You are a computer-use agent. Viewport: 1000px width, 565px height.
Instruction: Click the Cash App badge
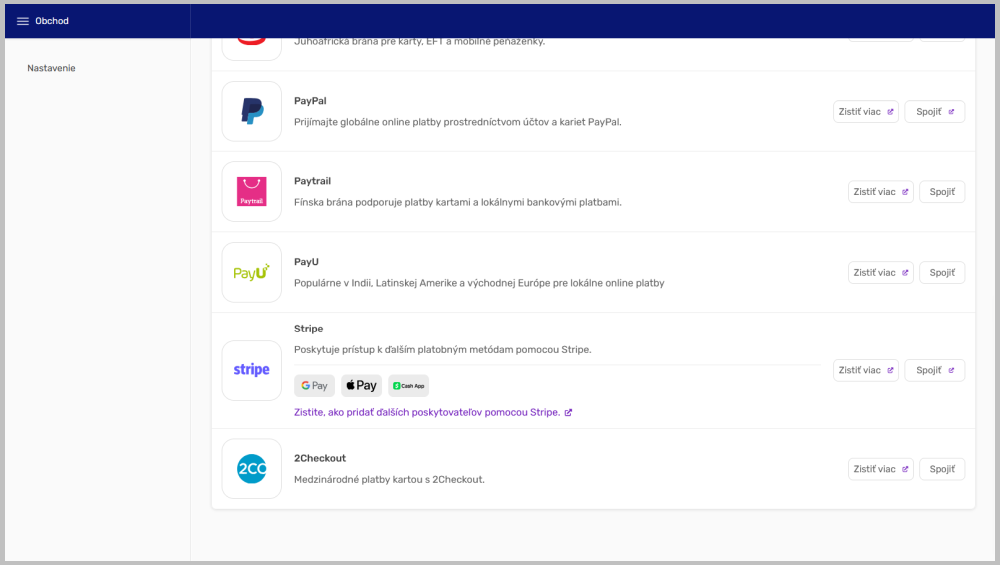408,386
